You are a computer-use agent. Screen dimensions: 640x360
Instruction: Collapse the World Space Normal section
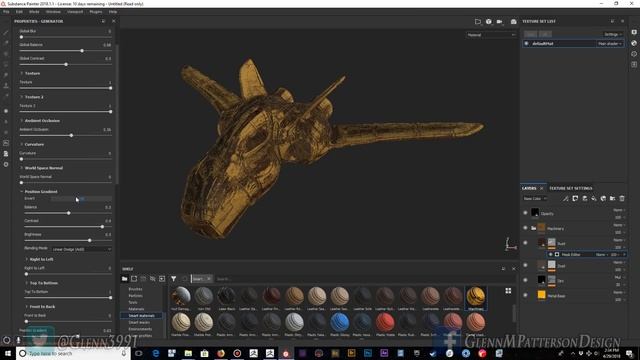pos(22,168)
